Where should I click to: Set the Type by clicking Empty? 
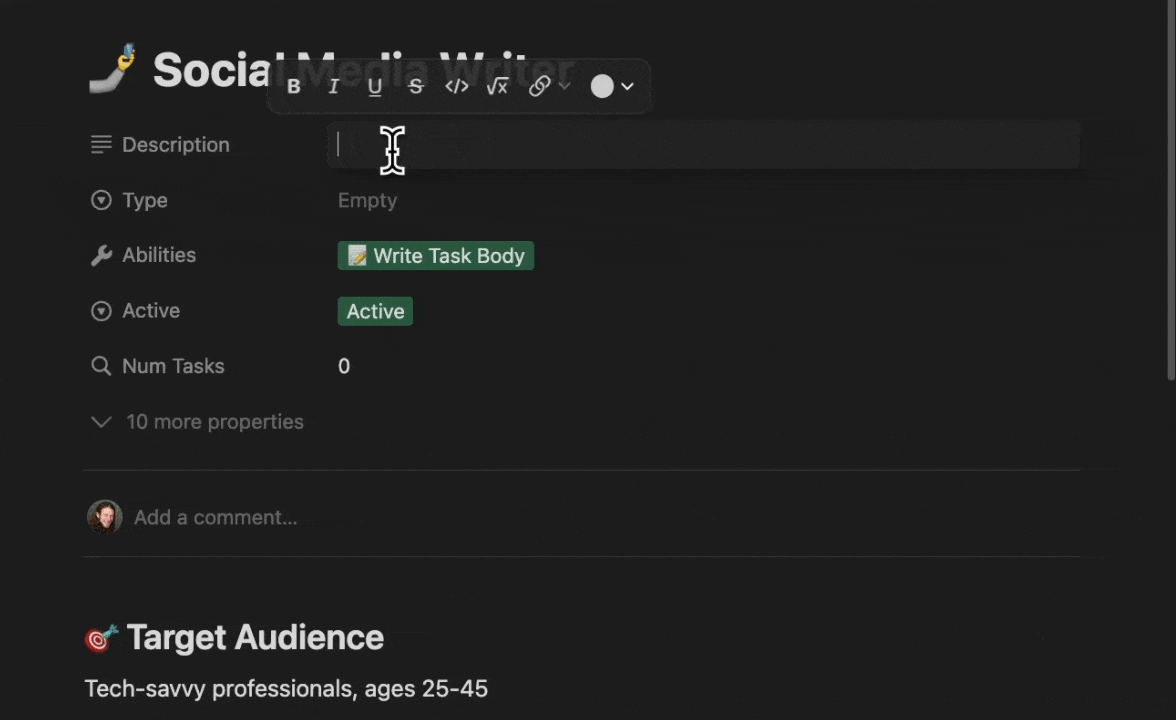pos(367,200)
